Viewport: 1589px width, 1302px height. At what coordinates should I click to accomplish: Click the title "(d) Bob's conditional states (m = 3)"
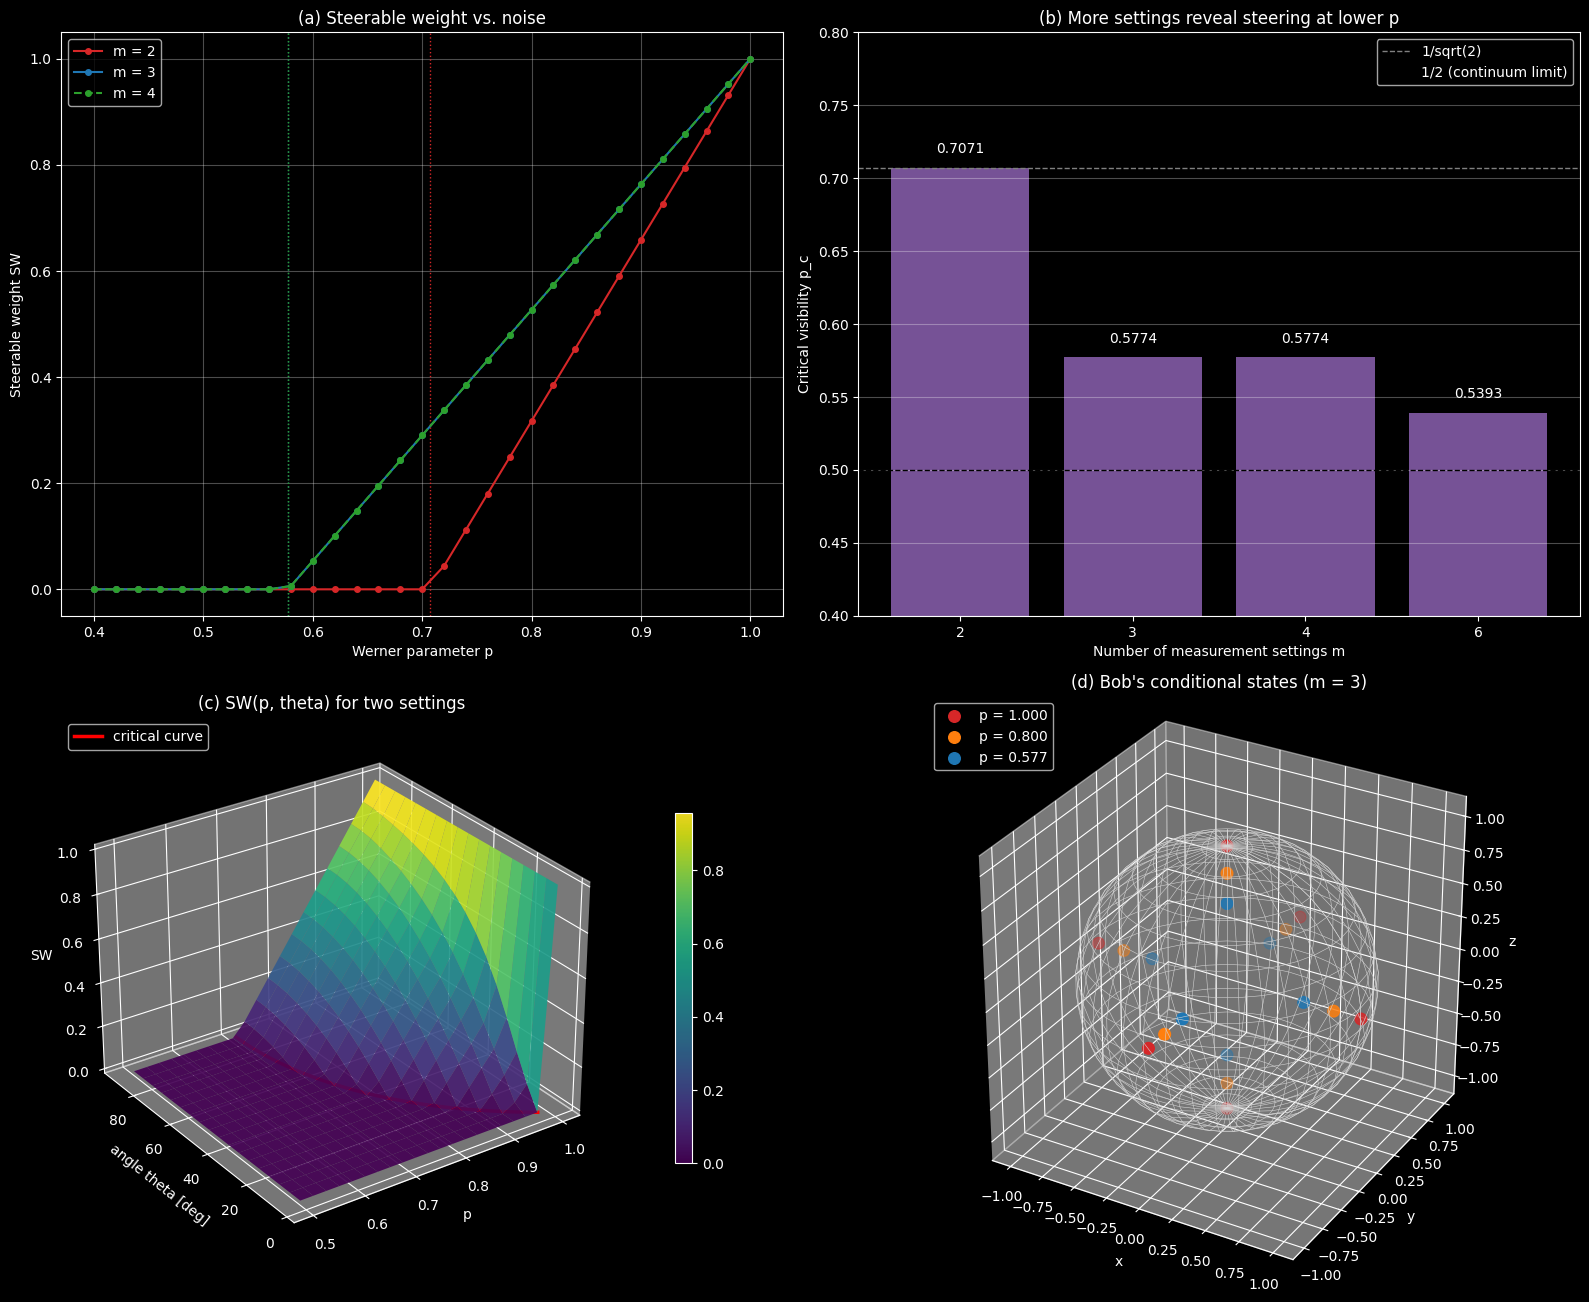(1219, 682)
